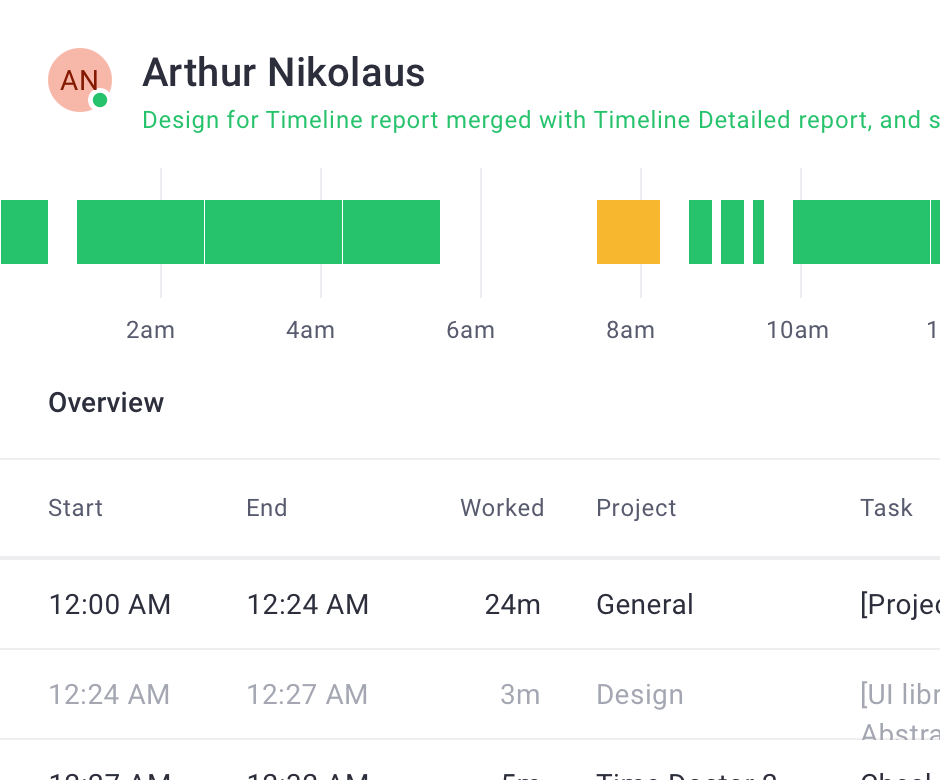
Task: Select the green block ending before 6am
Action: pos(391,232)
